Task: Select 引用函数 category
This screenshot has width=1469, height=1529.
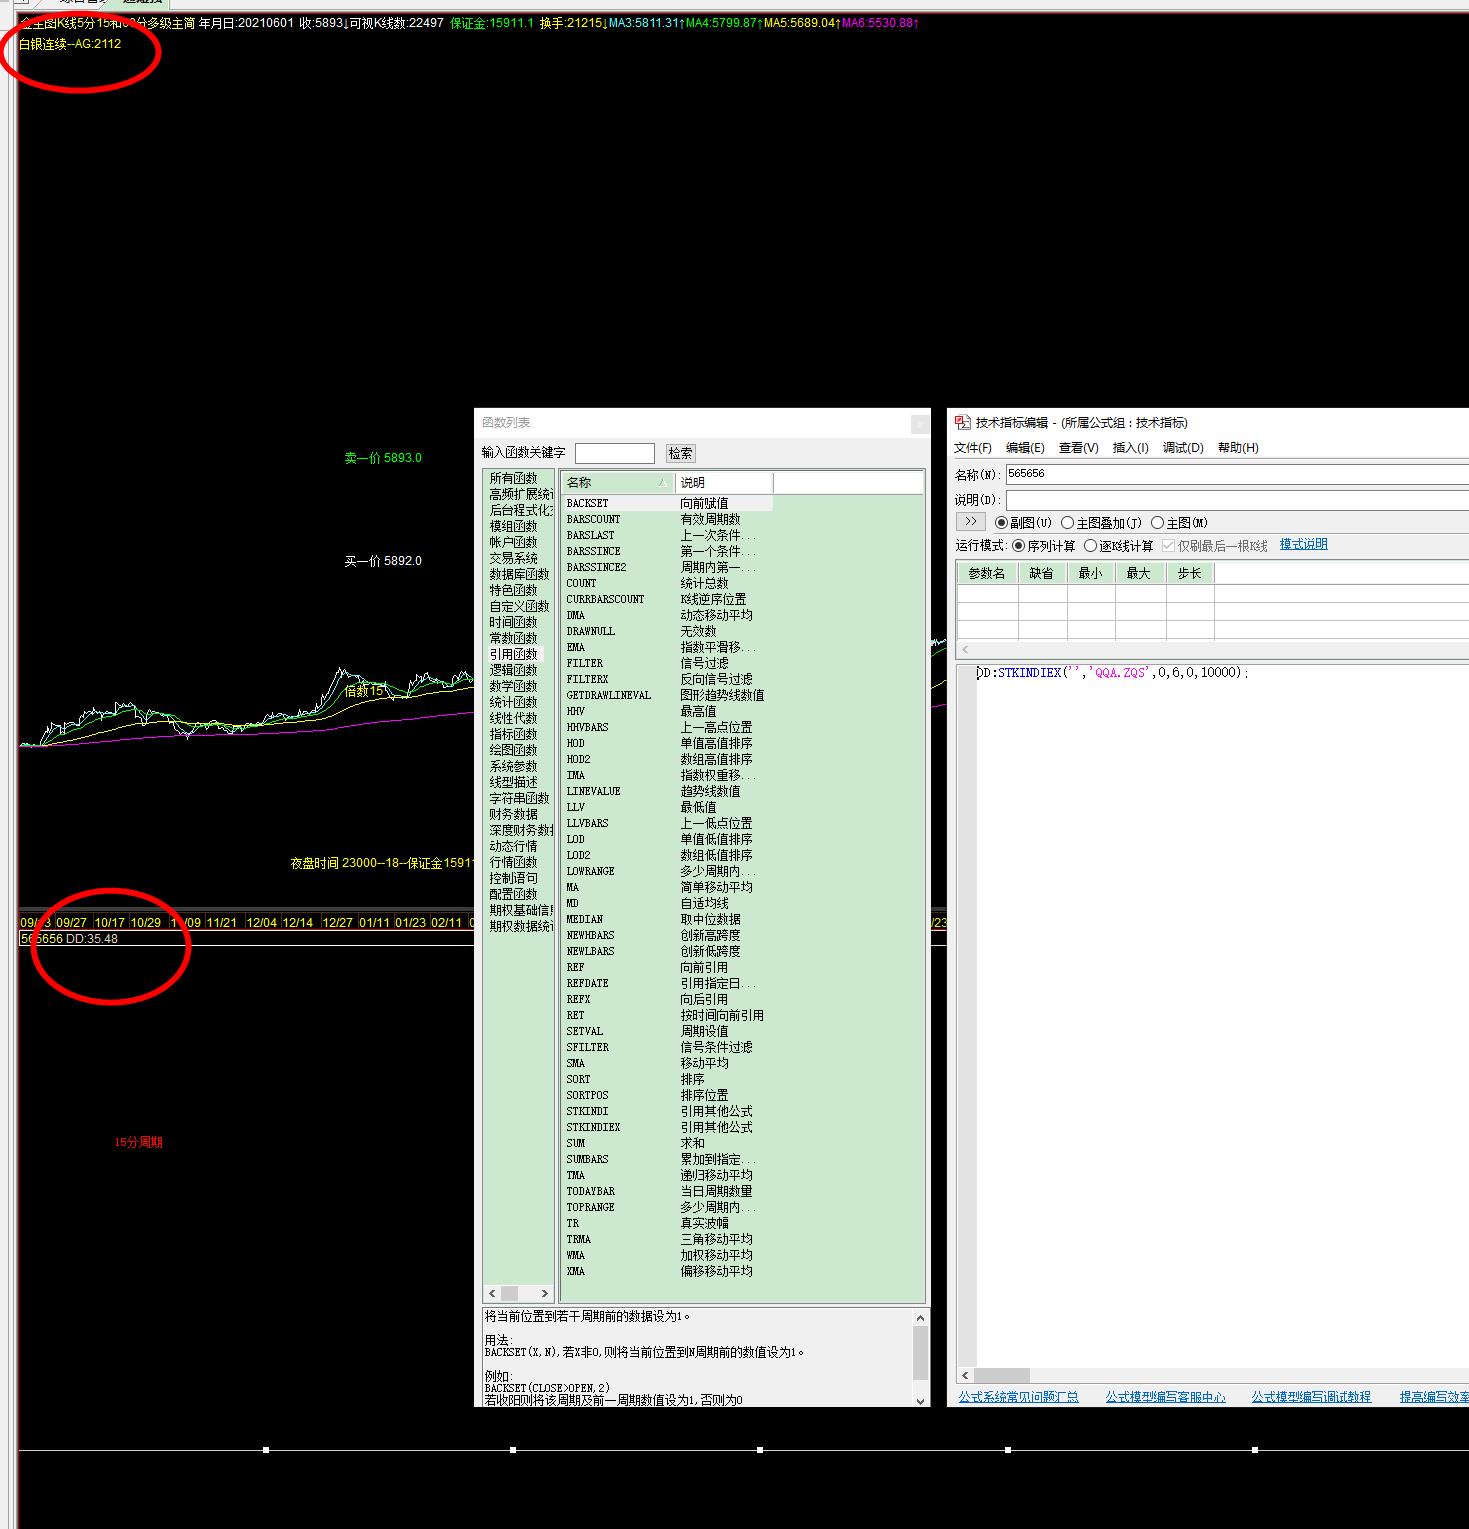Action: point(513,655)
